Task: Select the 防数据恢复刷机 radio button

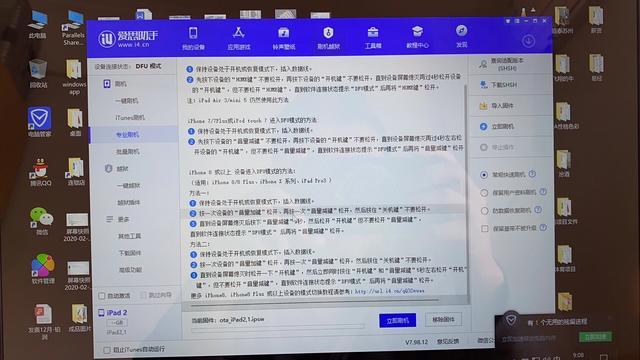Action: (484, 211)
